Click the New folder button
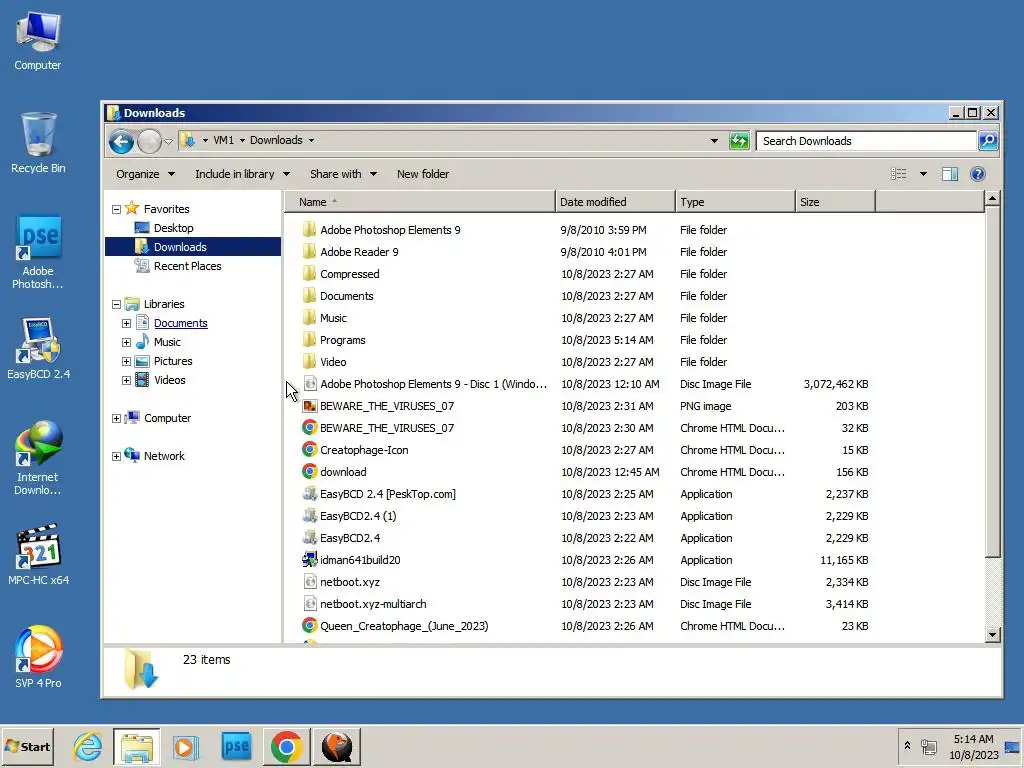This screenshot has width=1024, height=768. (x=423, y=174)
